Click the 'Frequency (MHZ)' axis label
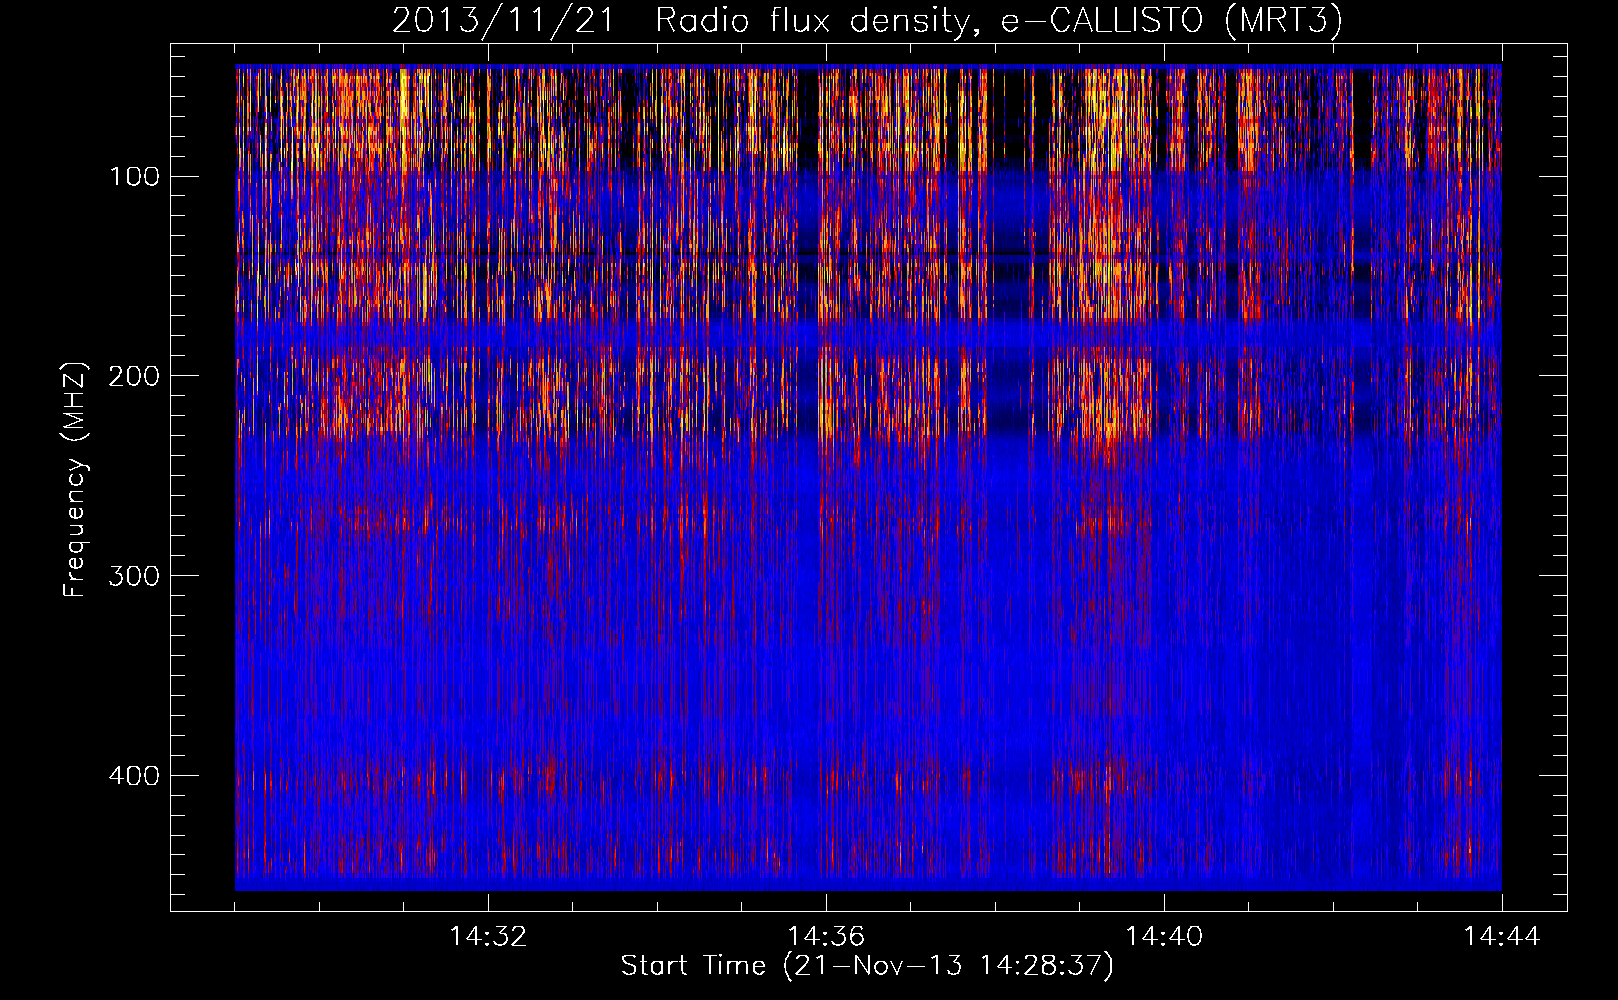The image size is (1618, 1000). 75,479
